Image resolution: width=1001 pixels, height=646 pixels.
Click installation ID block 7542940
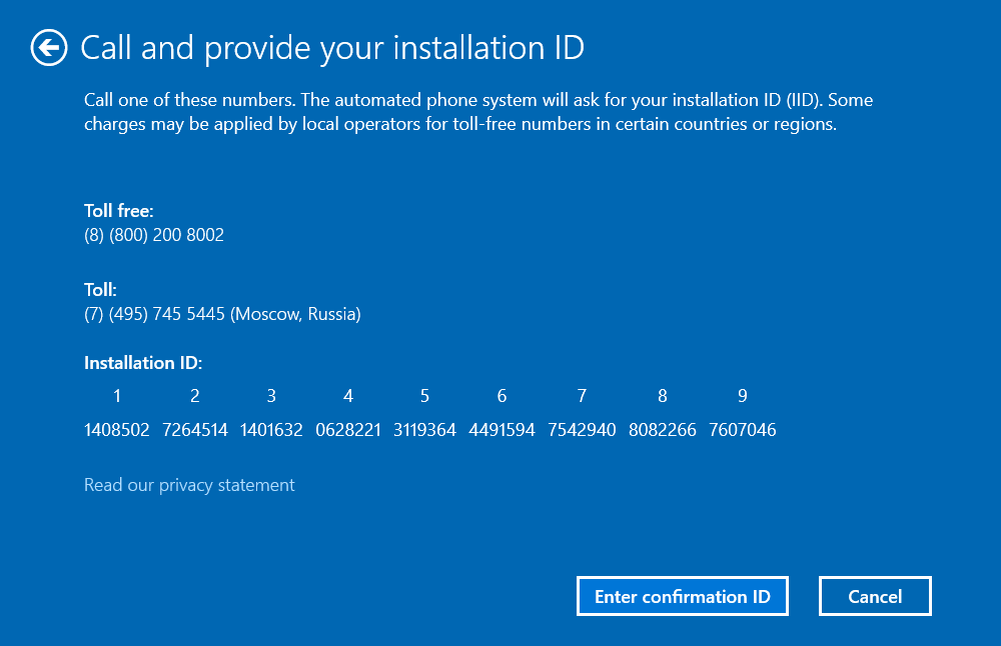(x=582, y=430)
